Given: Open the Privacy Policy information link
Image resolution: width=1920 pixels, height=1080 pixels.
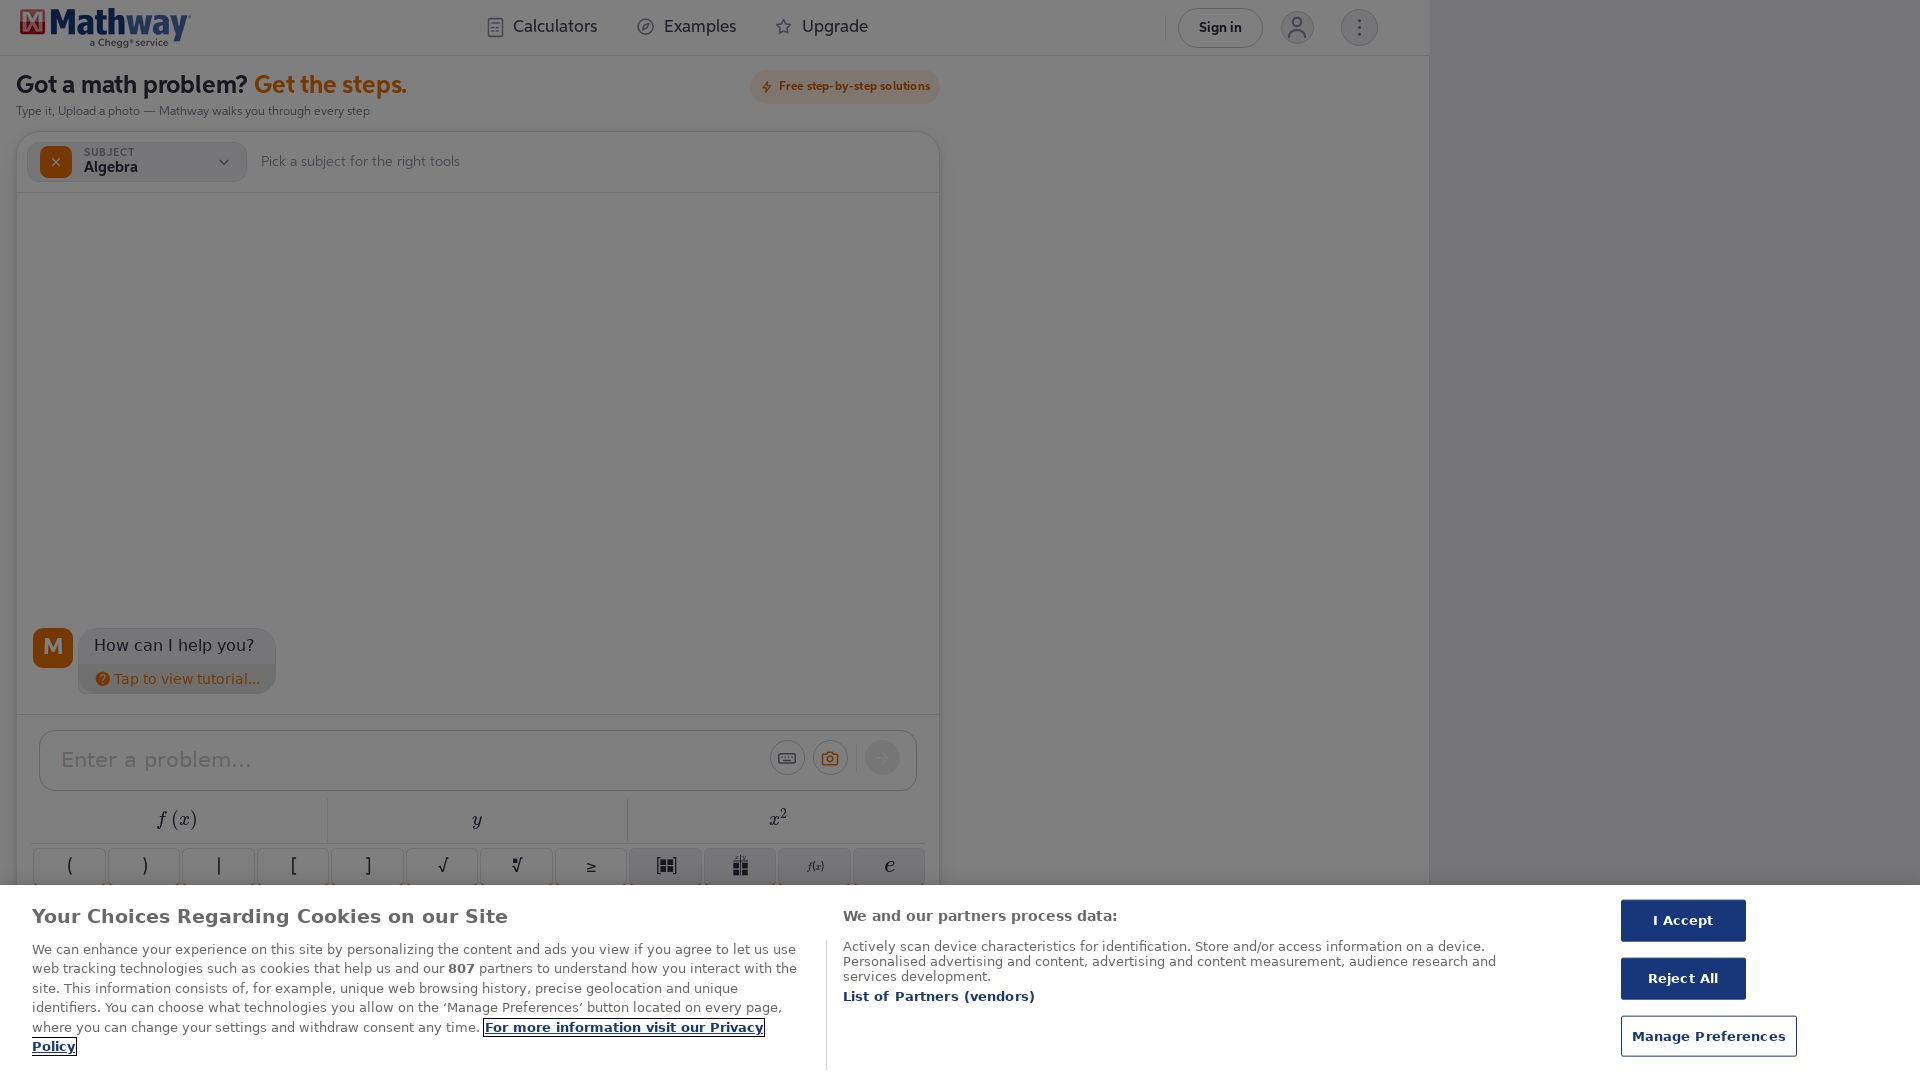Looking at the screenshot, I should coord(623,1028).
